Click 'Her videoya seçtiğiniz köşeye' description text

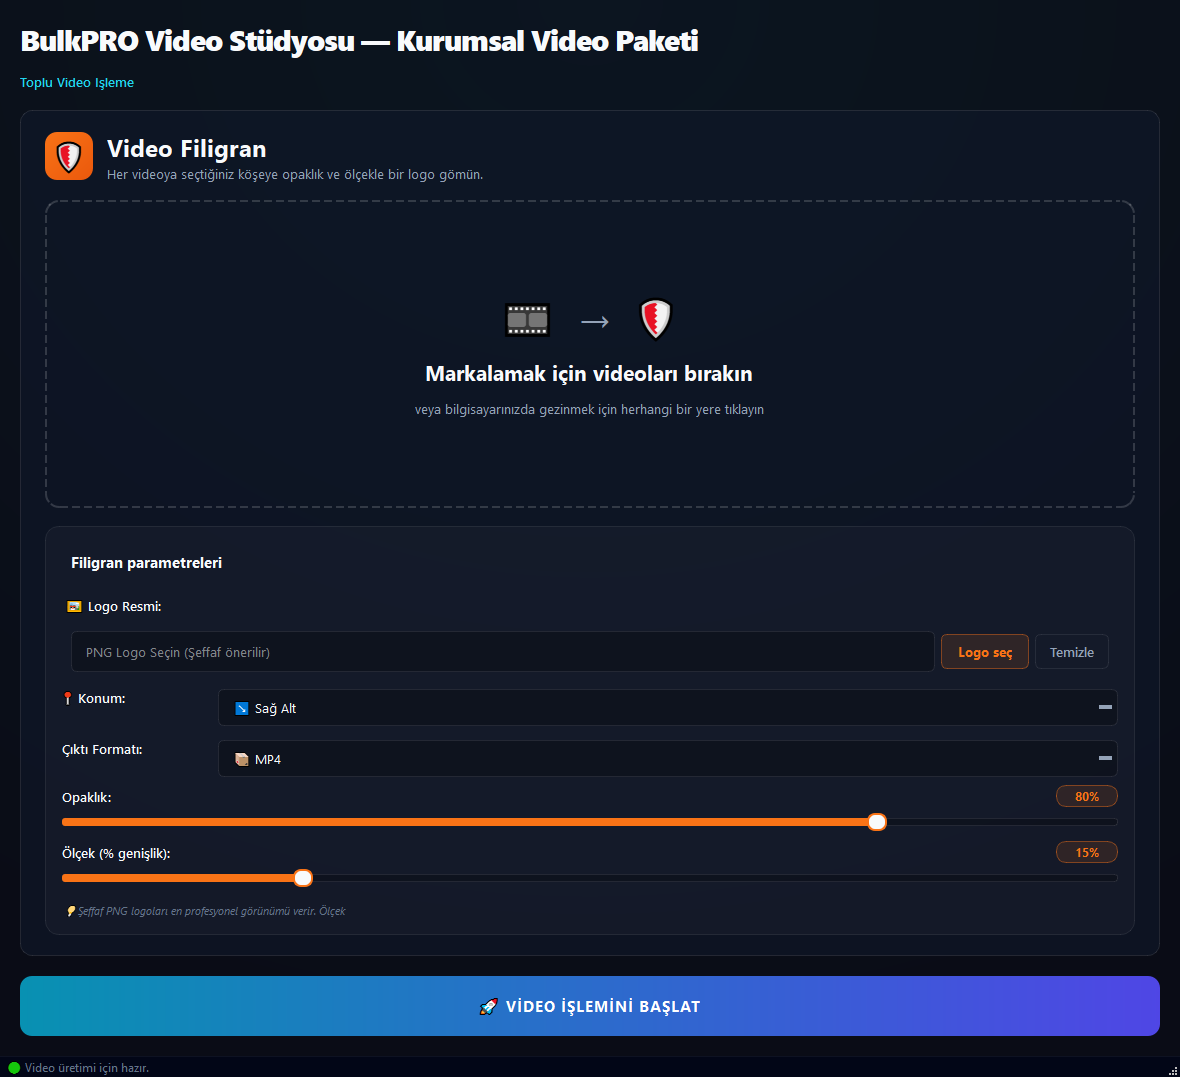[x=295, y=175]
